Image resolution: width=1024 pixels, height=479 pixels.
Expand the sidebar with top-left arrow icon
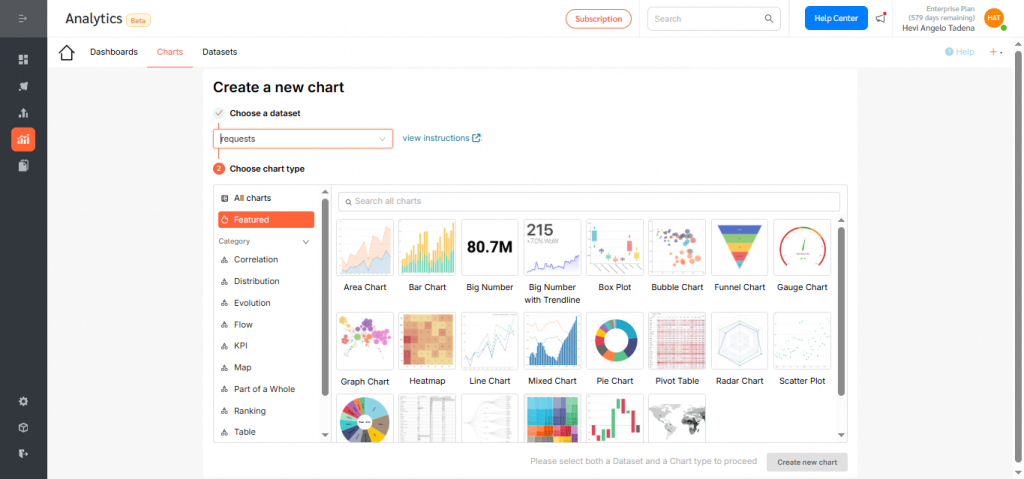[23, 19]
